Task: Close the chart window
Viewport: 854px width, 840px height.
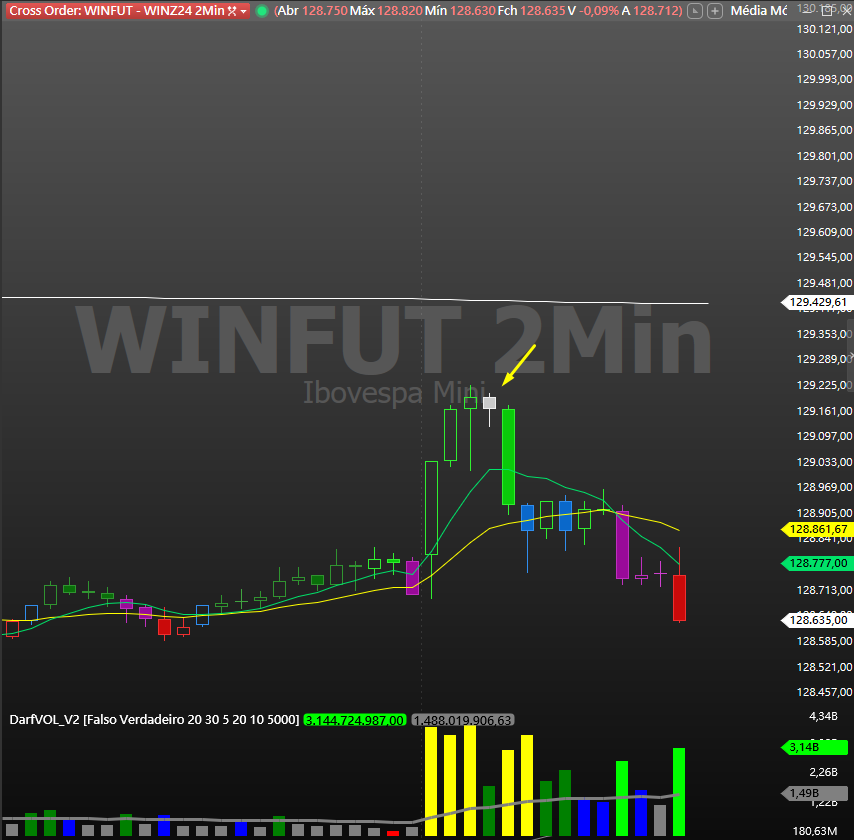Action: tap(845, 10)
